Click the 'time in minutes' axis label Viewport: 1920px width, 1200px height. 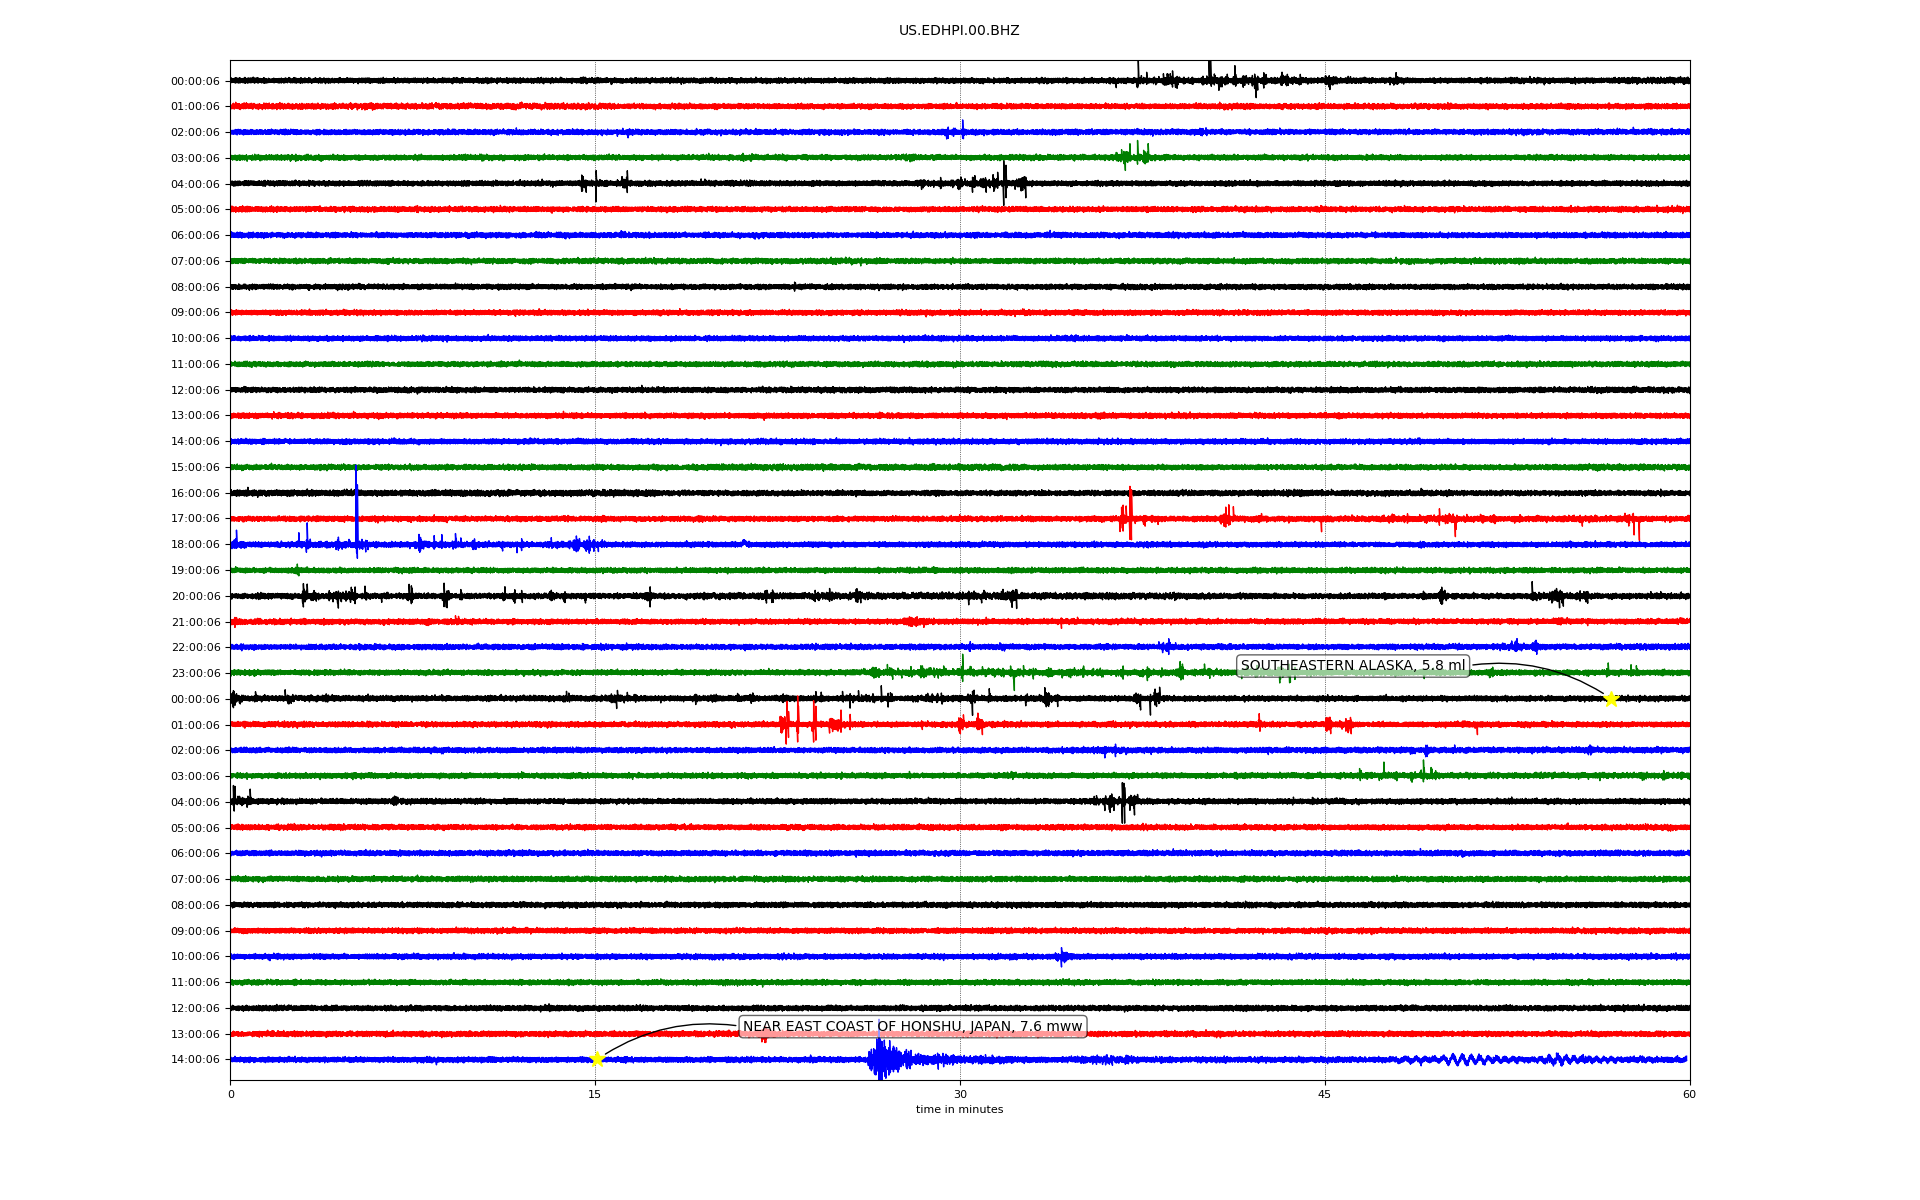[959, 1110]
